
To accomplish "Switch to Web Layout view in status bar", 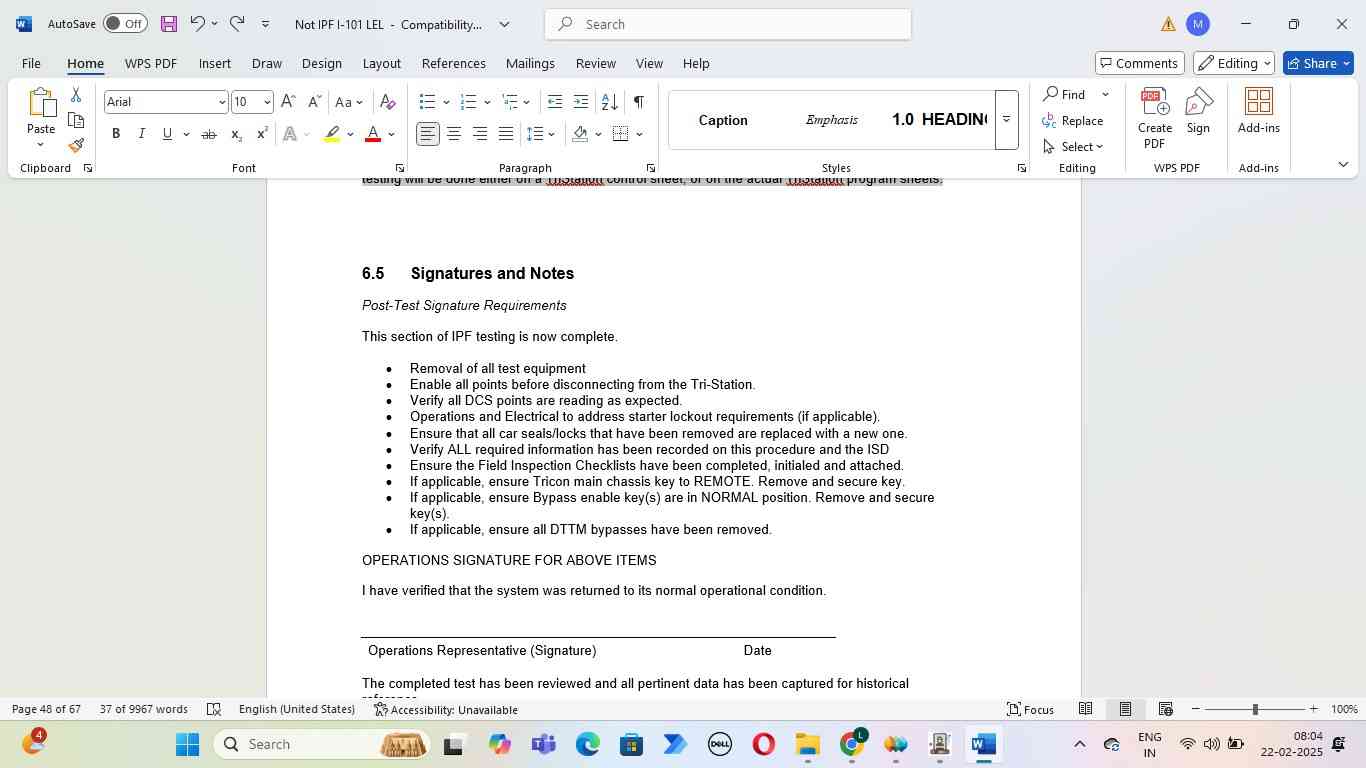I will tap(1165, 709).
